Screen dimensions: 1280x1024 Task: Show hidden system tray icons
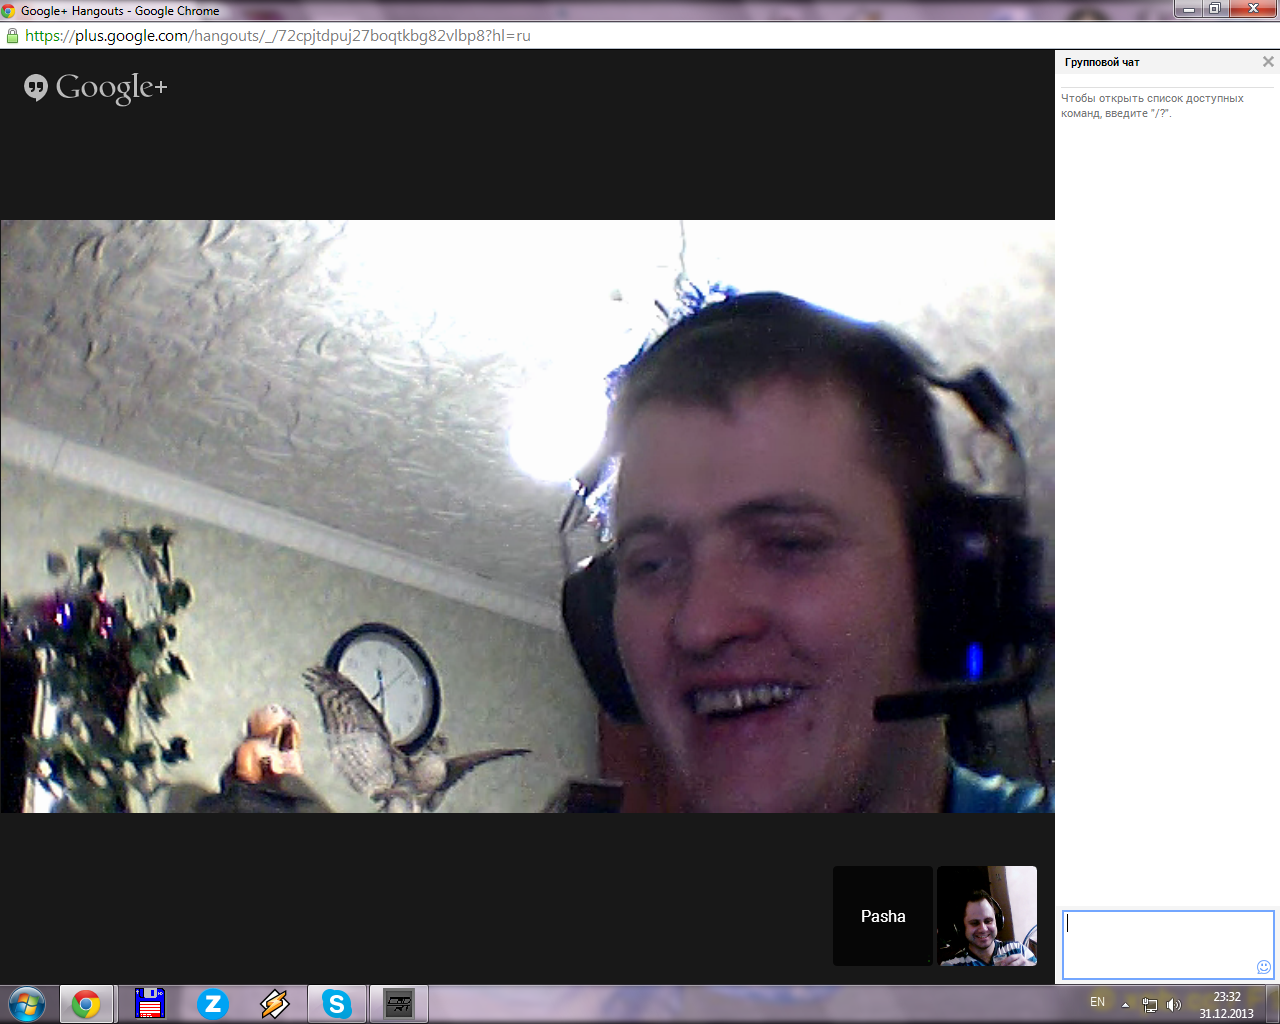1125,1005
